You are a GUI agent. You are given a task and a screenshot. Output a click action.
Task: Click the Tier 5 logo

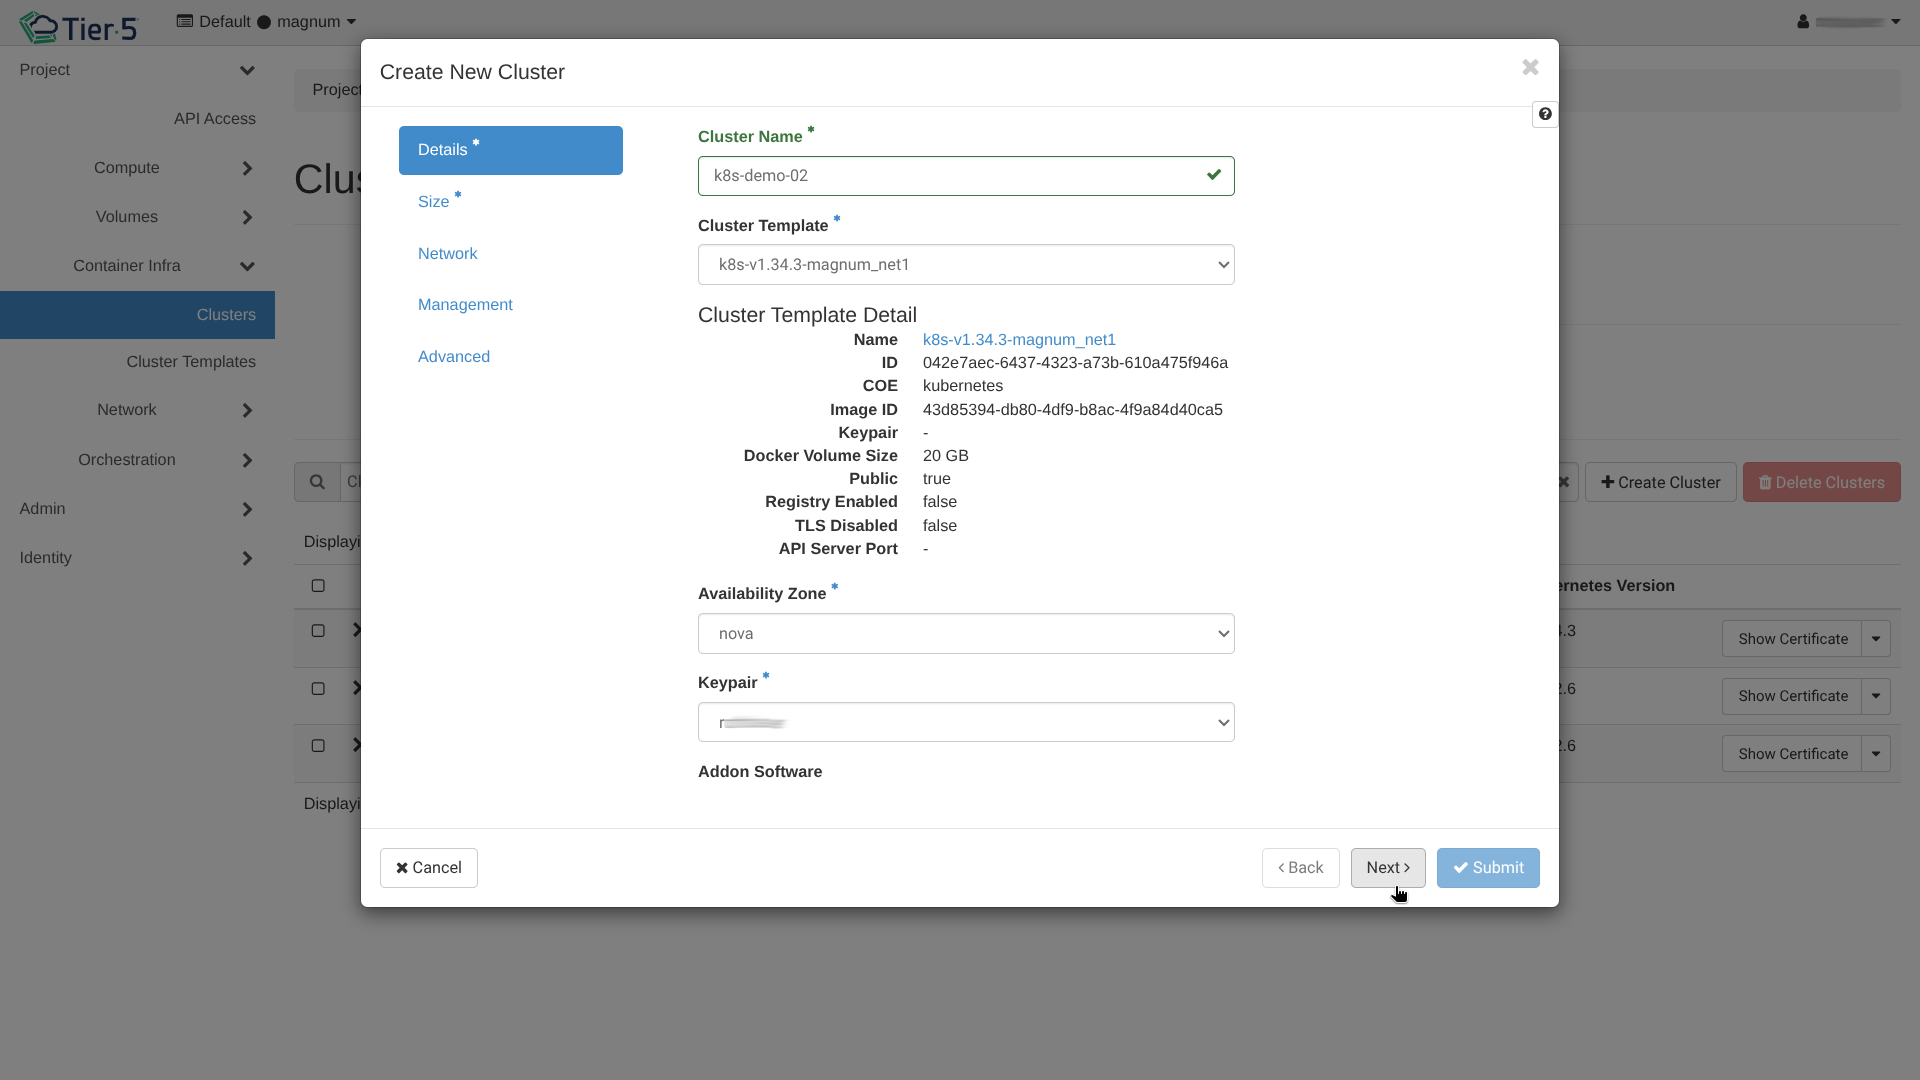[x=78, y=27]
